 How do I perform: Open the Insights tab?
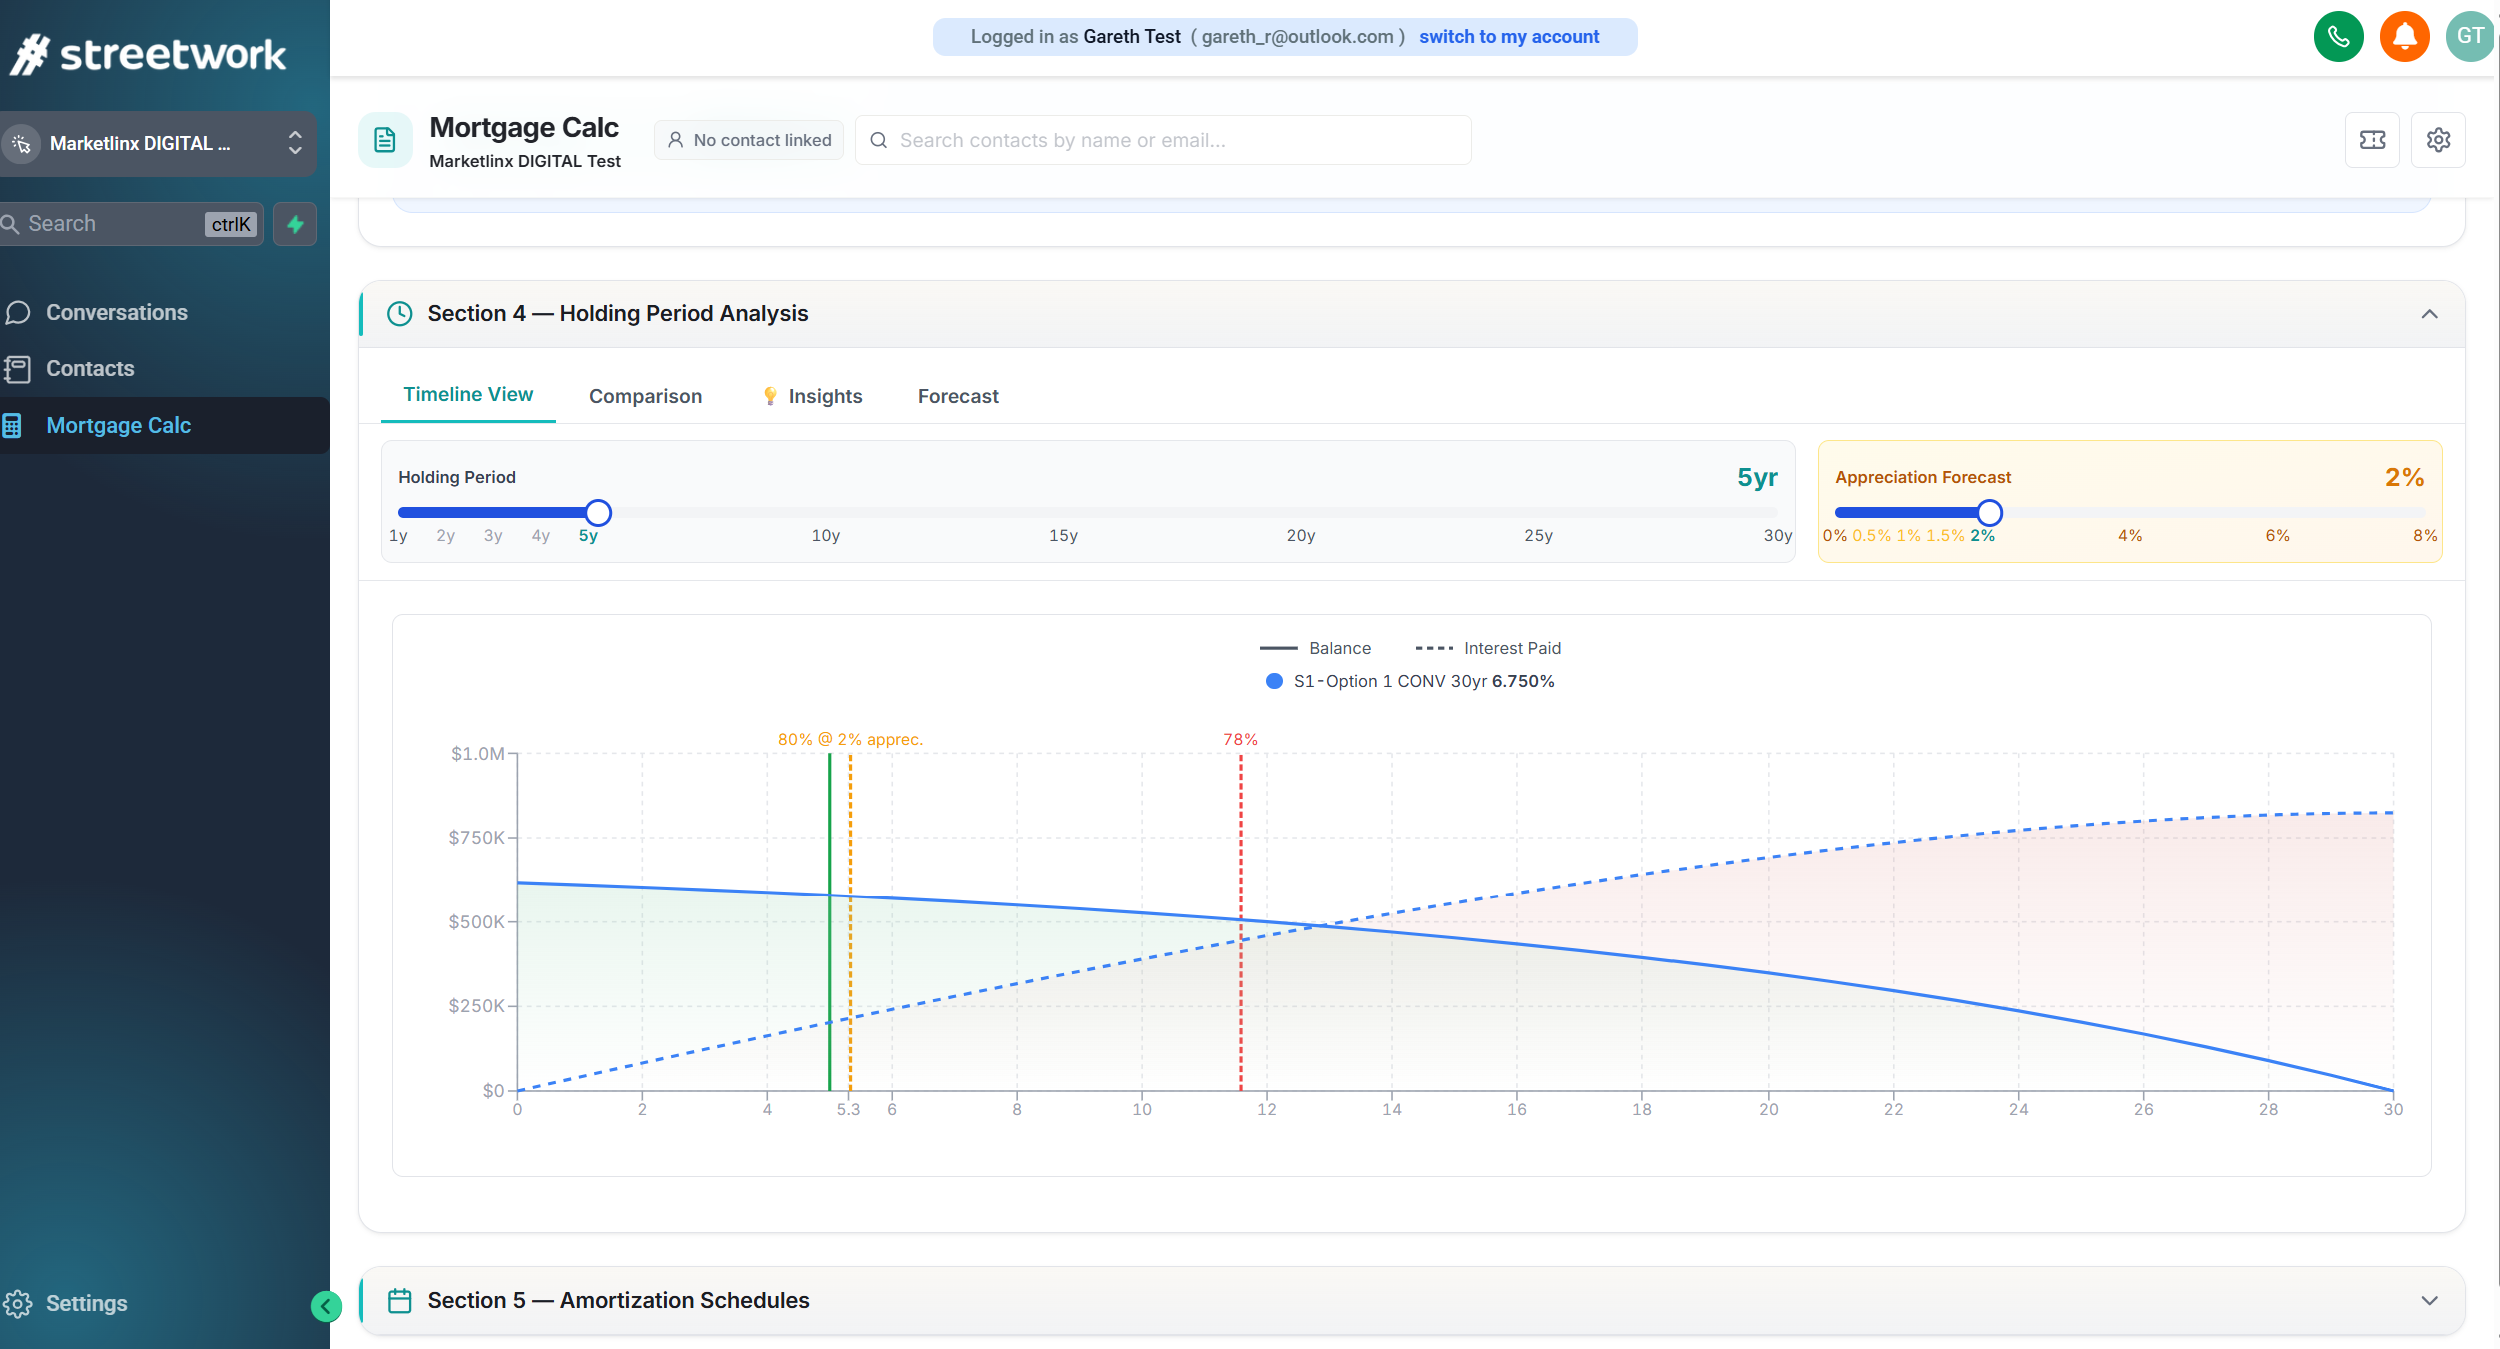click(x=811, y=396)
